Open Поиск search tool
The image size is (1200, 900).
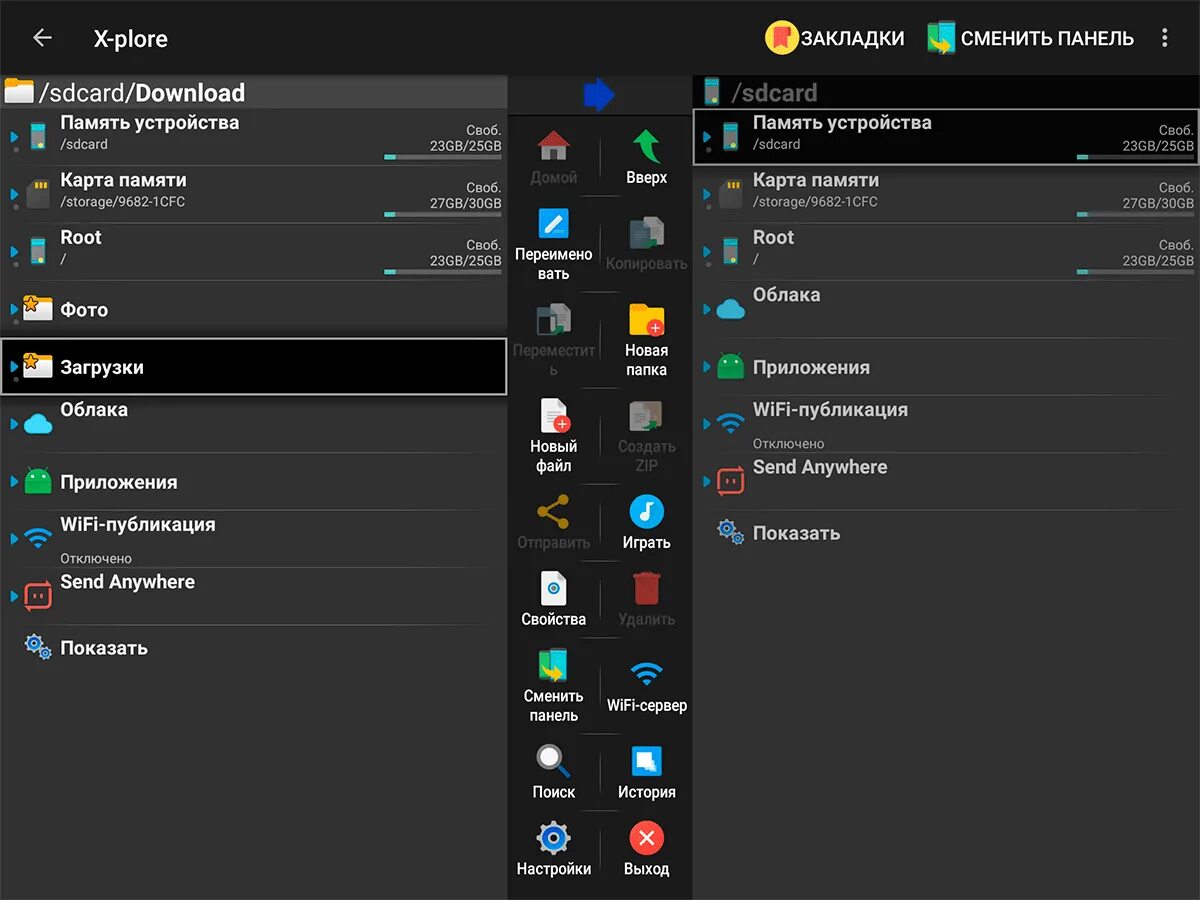[553, 772]
